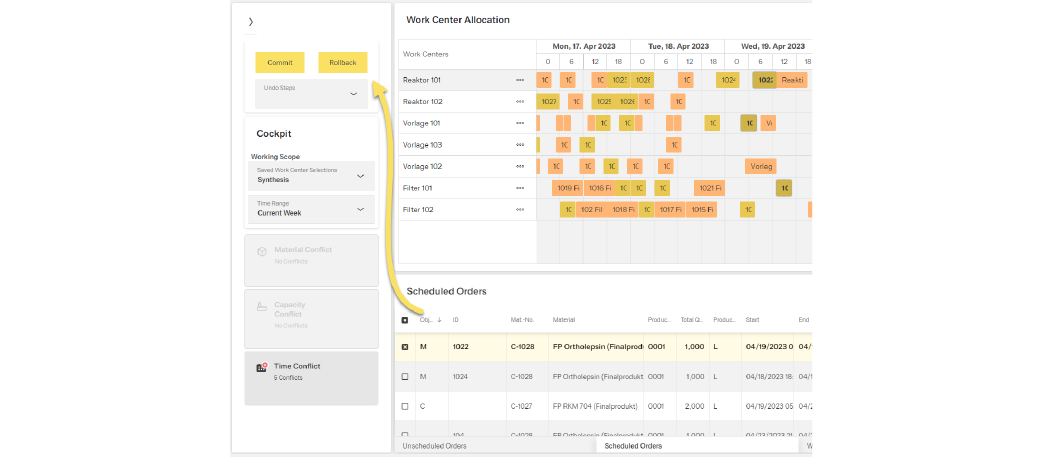Toggle the select-all checkbox in Scheduled Orders header
This screenshot has width=1042, height=457.
pyautogui.click(x=405, y=321)
